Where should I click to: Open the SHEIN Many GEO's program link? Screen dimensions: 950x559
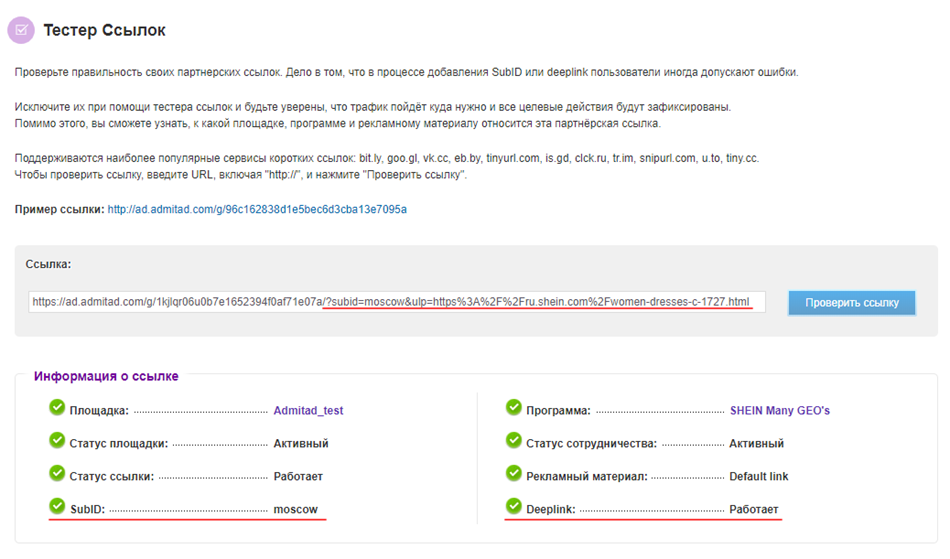779,411
